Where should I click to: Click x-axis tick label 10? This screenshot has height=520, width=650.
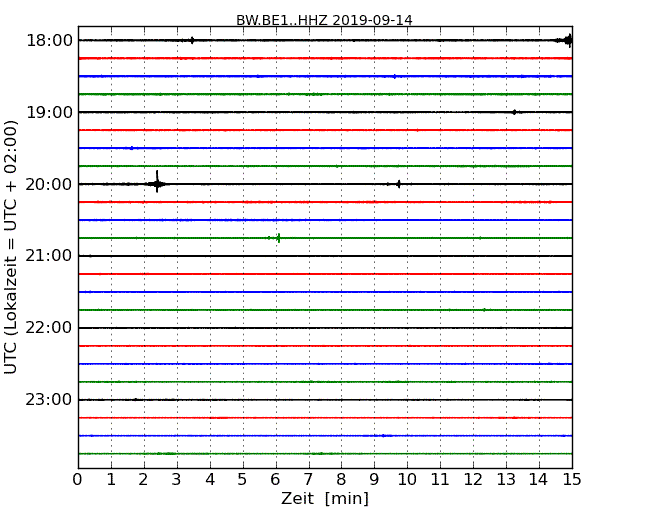407,480
